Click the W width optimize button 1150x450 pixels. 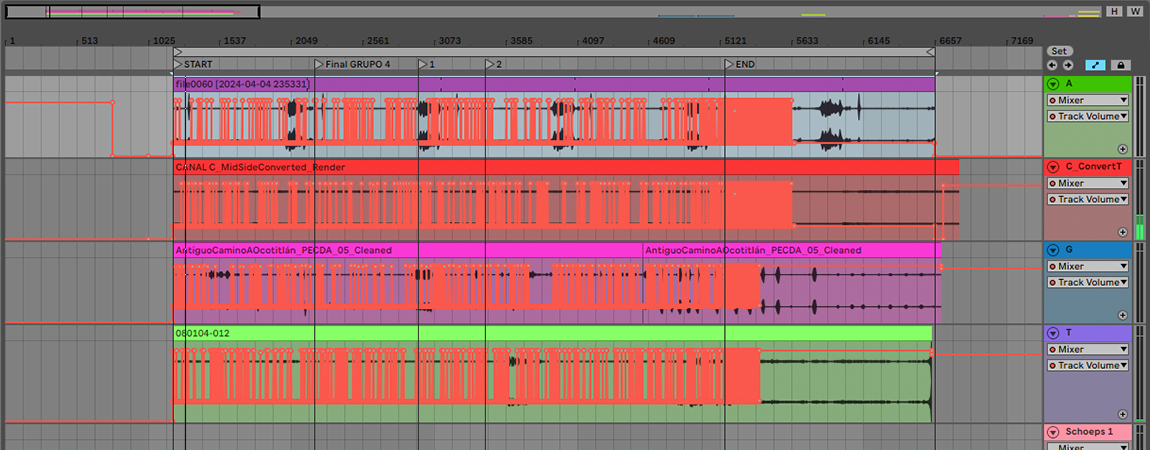pyautogui.click(x=1135, y=11)
